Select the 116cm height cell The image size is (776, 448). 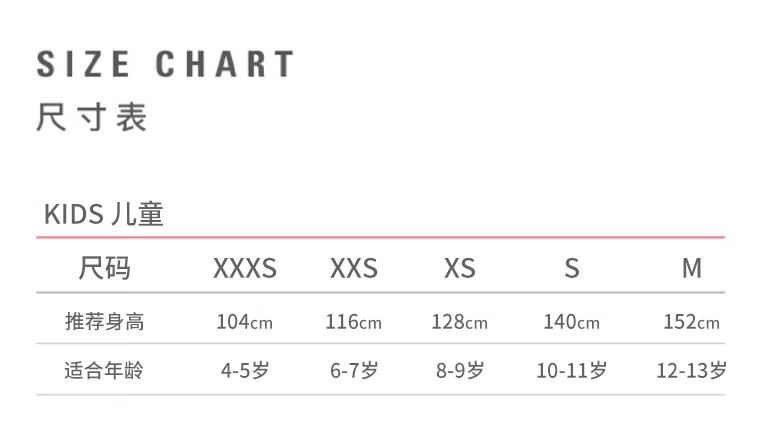pos(354,322)
